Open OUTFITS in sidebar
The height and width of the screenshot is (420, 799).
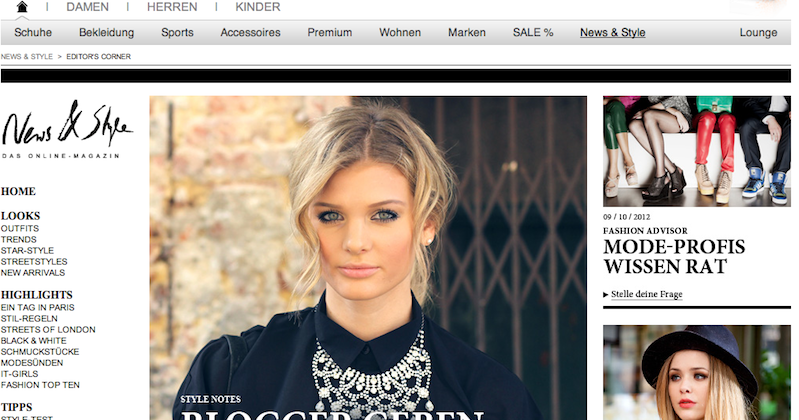[x=20, y=228]
